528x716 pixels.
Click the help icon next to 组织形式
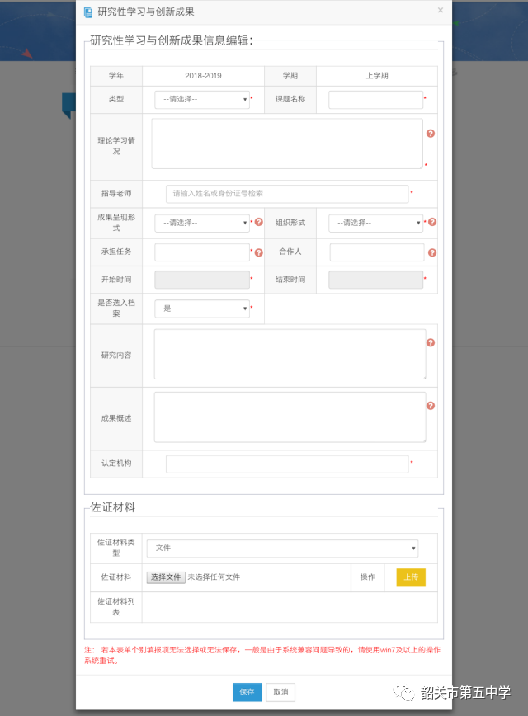432,222
